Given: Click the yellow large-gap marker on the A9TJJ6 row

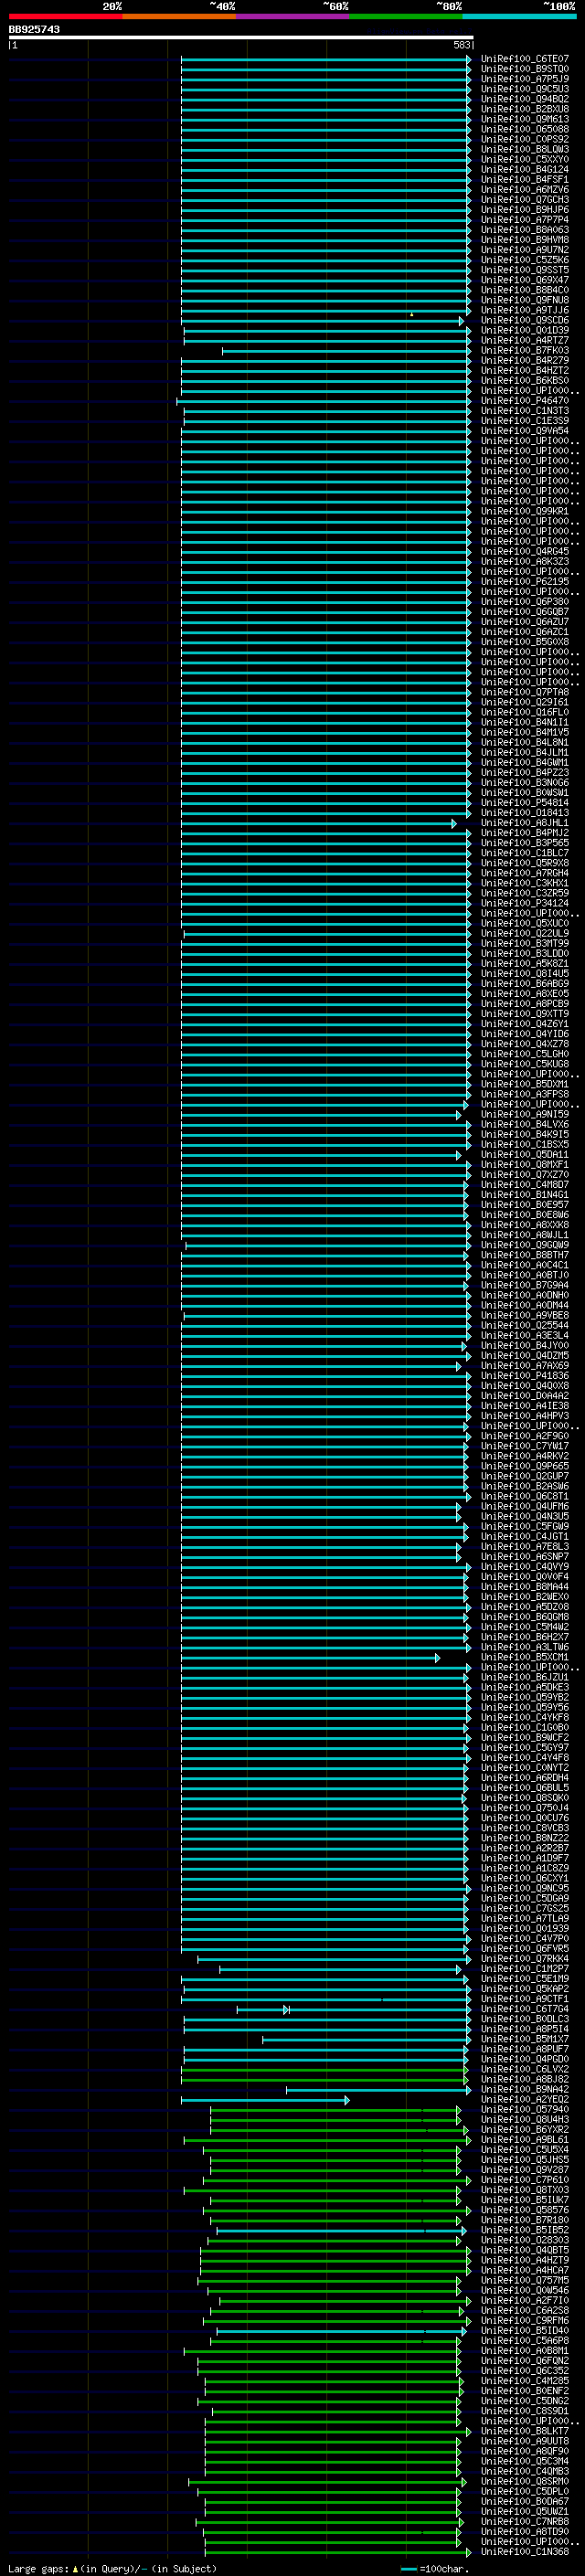Looking at the screenshot, I should 411,314.
